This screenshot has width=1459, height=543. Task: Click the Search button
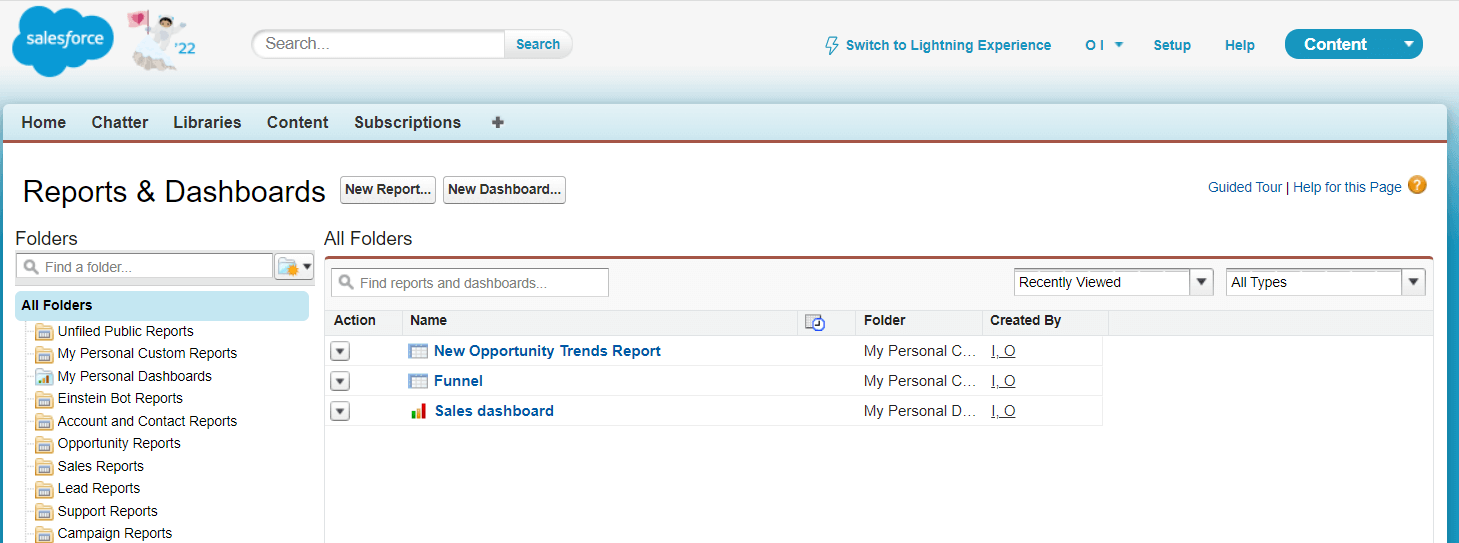538,44
